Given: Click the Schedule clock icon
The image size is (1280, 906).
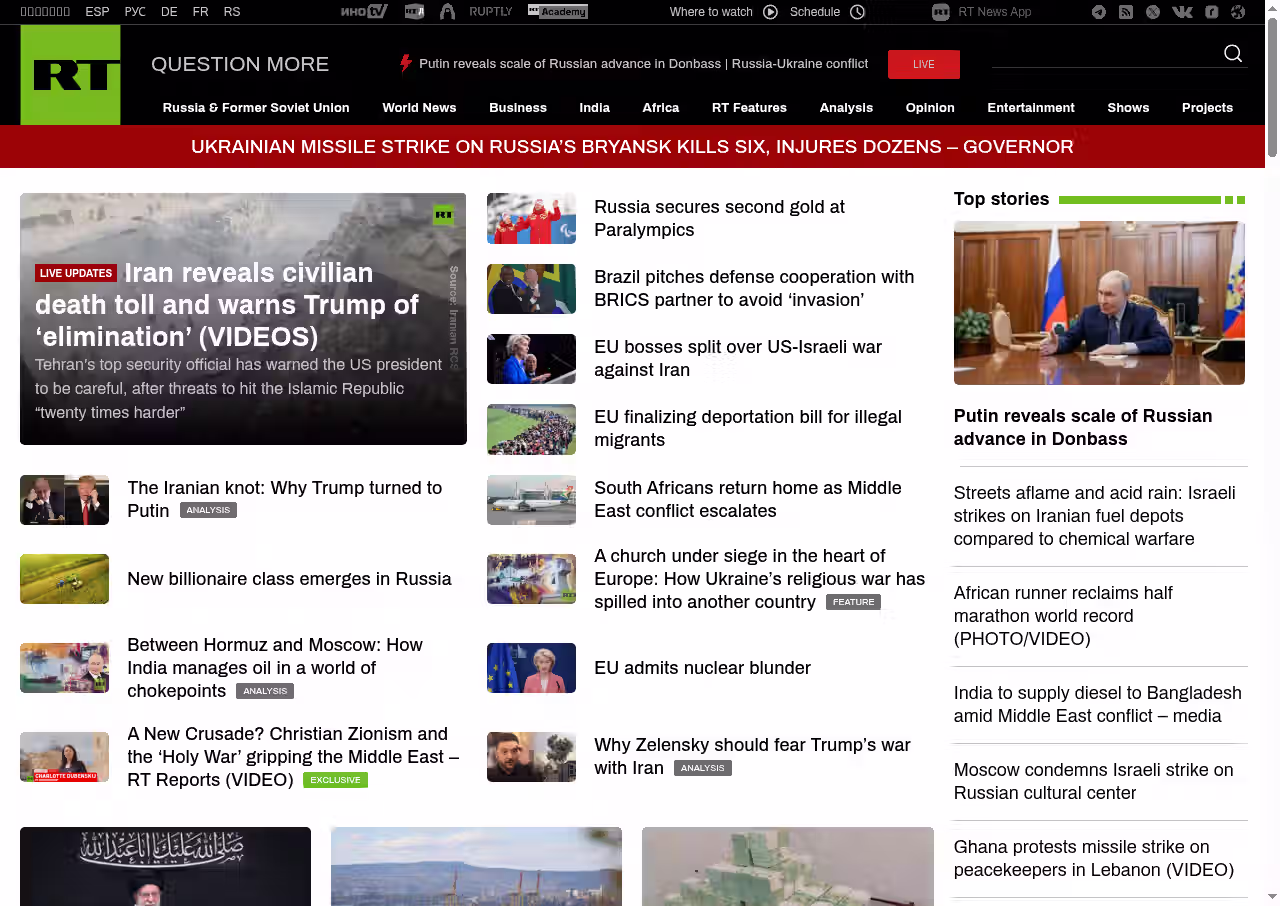Looking at the screenshot, I should click(x=857, y=12).
